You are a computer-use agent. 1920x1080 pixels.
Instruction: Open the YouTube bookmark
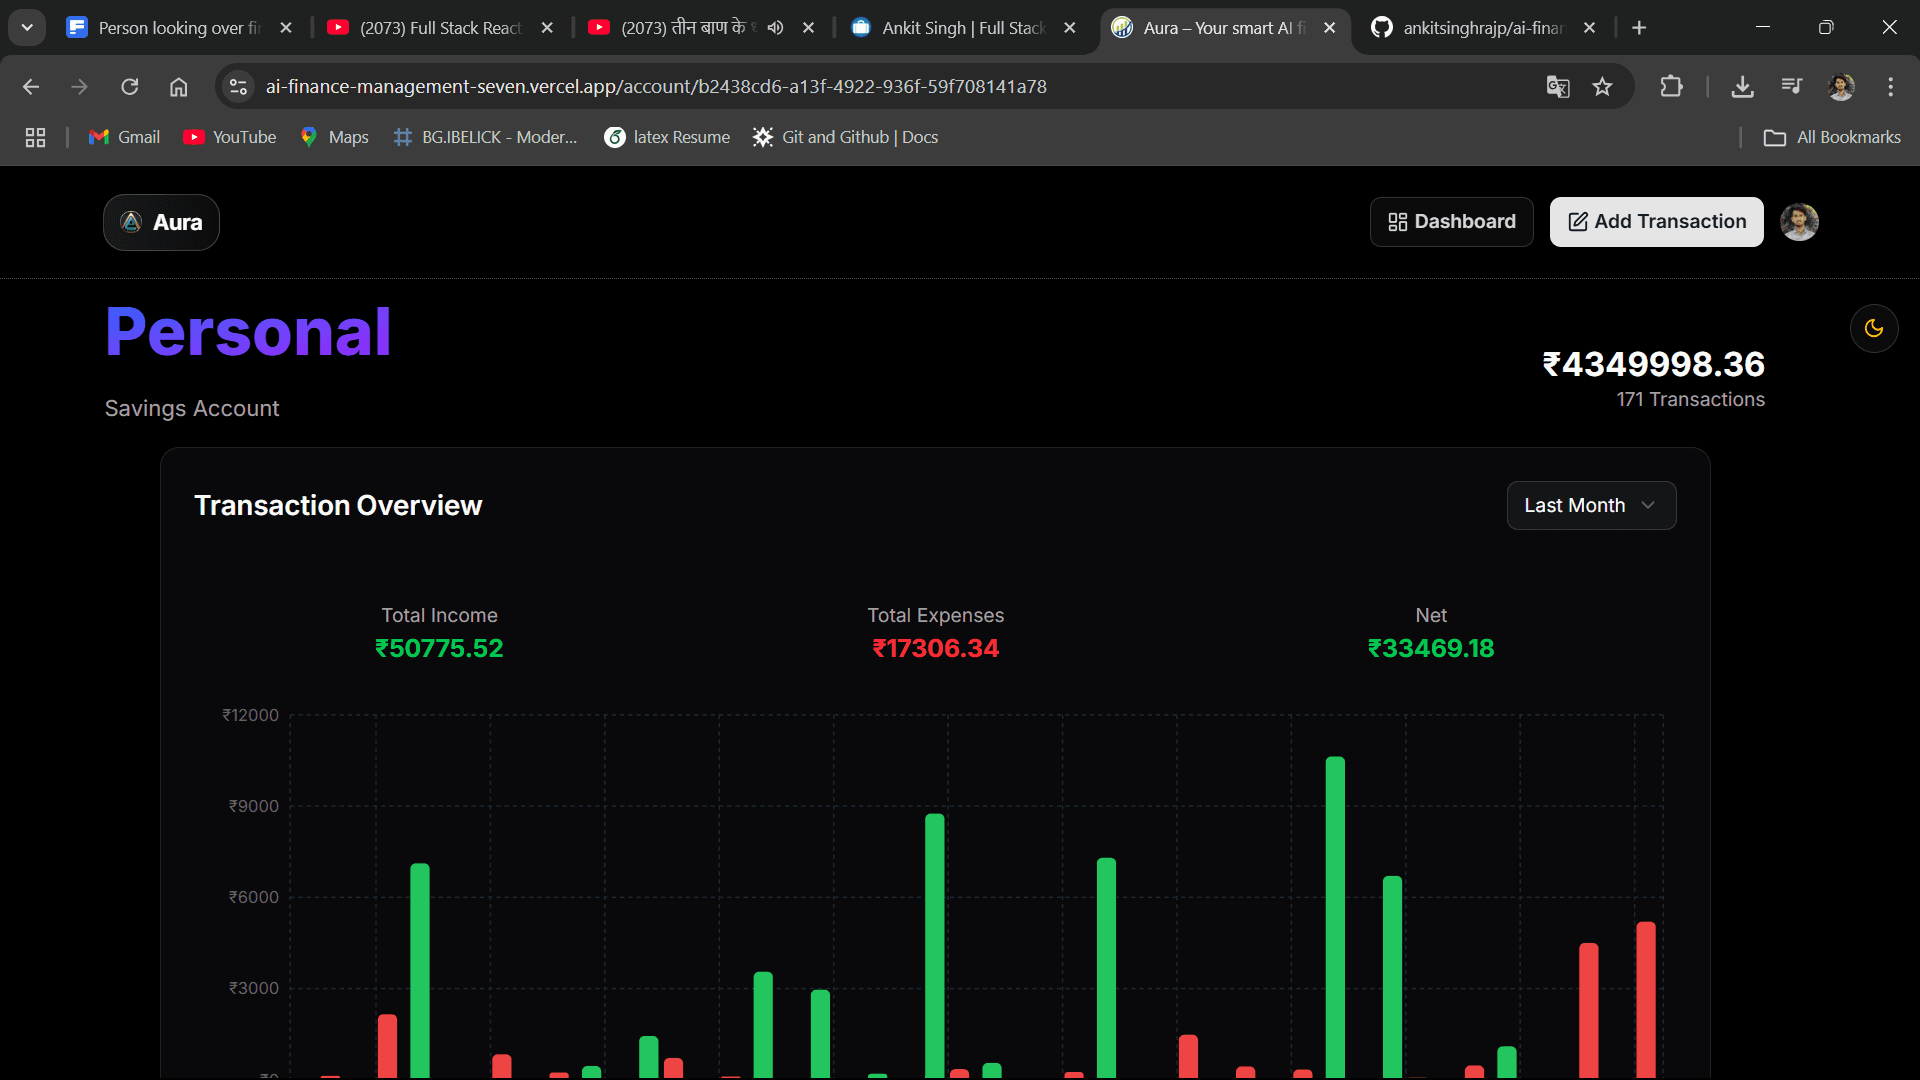click(230, 137)
